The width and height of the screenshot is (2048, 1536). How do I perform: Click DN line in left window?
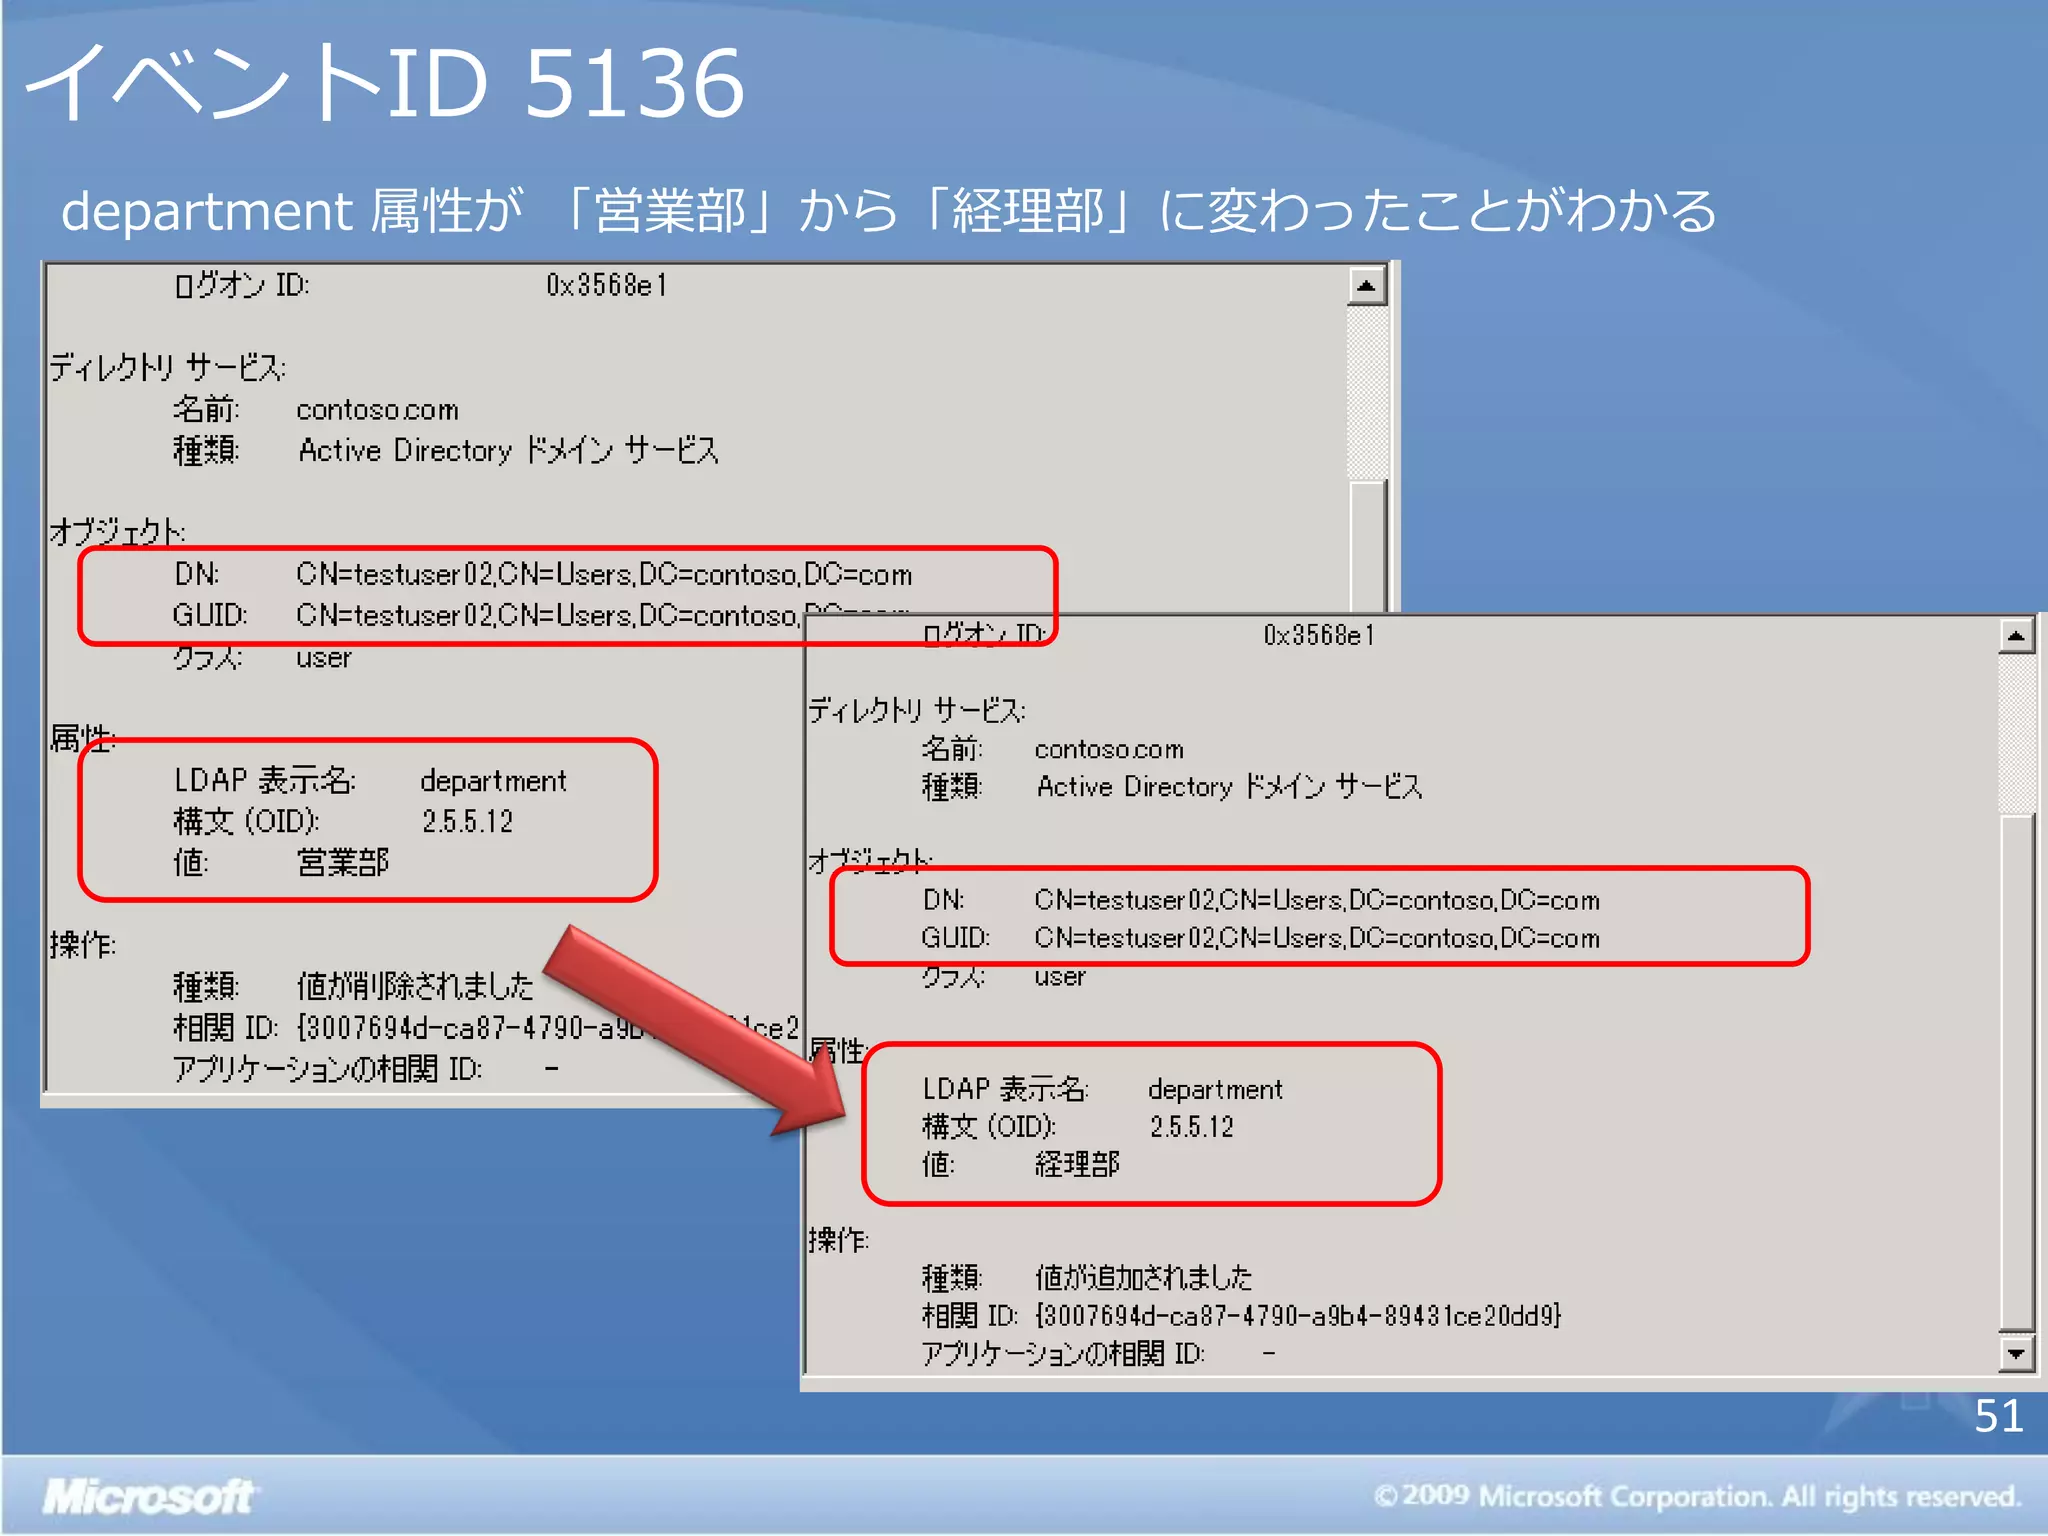click(x=543, y=575)
